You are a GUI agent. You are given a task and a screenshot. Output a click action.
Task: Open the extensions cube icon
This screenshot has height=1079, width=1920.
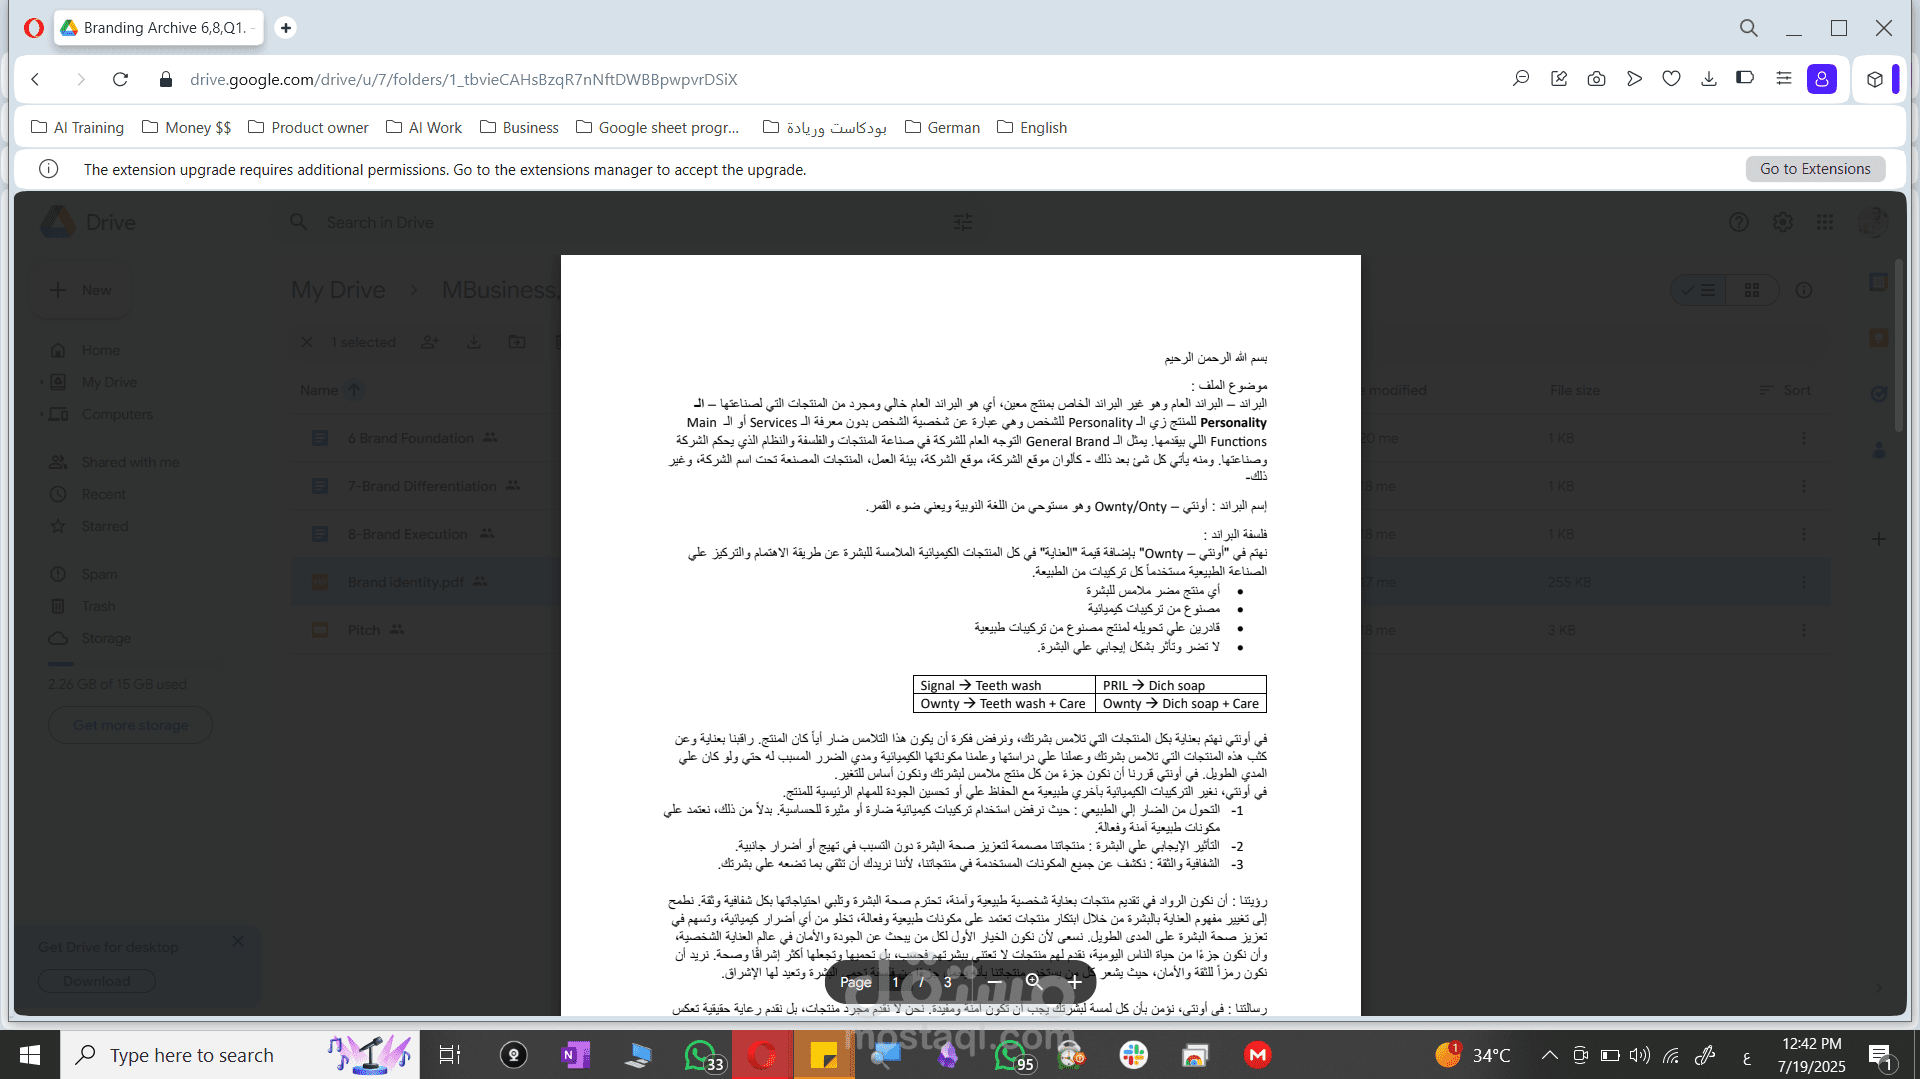(x=1875, y=79)
